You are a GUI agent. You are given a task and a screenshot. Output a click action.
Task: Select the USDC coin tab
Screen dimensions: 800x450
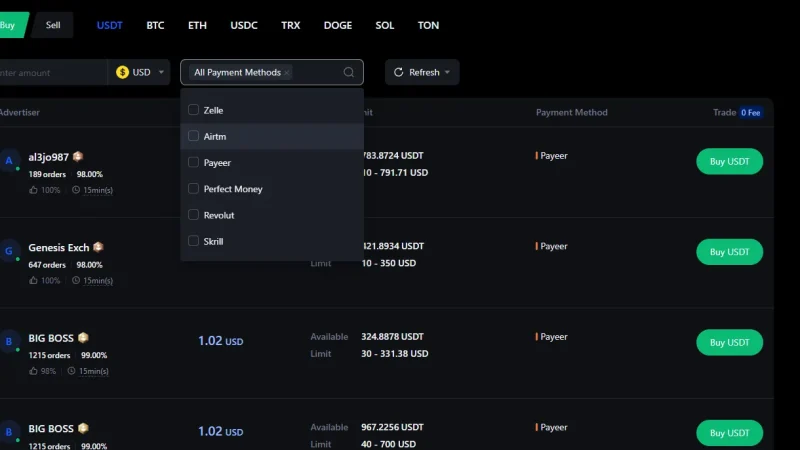[x=244, y=26]
